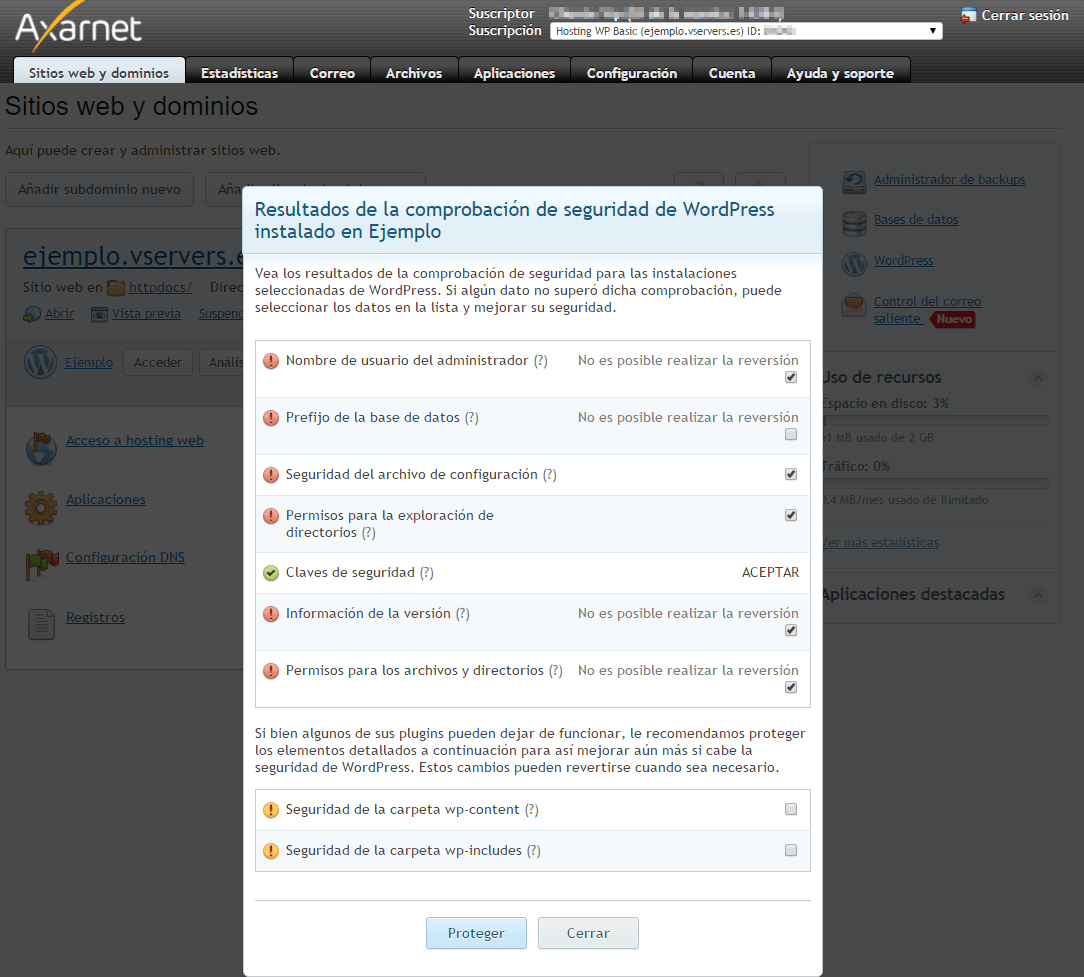Click the Proteger button
1084x977 pixels.
(476, 933)
